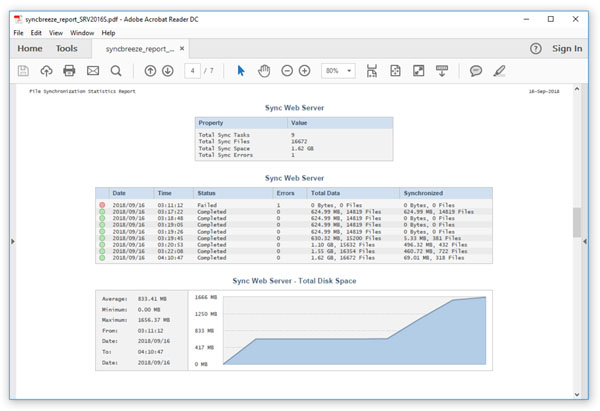Screen dimensions: 600x411
Task: Enter full screen mode icon
Action: pyautogui.click(x=419, y=71)
